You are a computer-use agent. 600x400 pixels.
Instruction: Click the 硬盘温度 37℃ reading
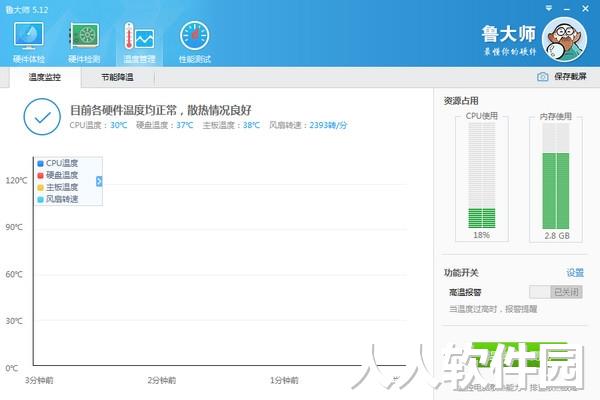click(x=165, y=125)
